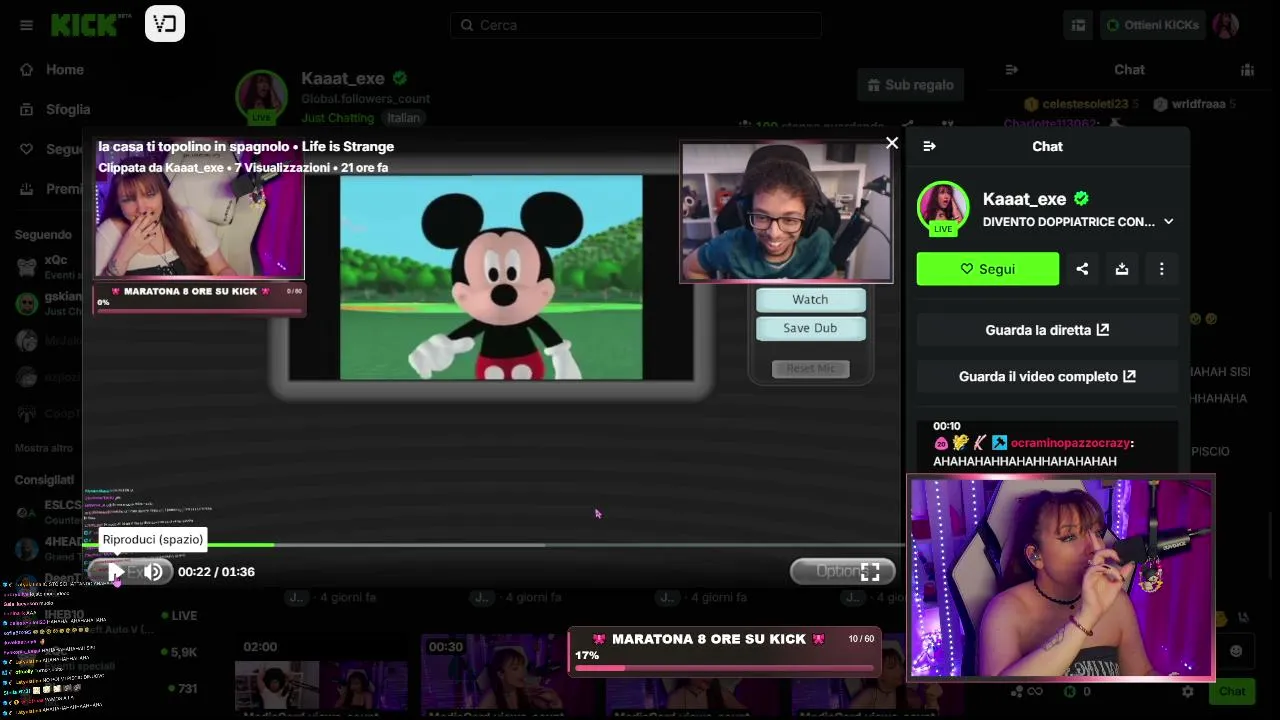Screen dimensions: 1280x720
Task: Open chat users icon in header
Action: coord(1247,69)
